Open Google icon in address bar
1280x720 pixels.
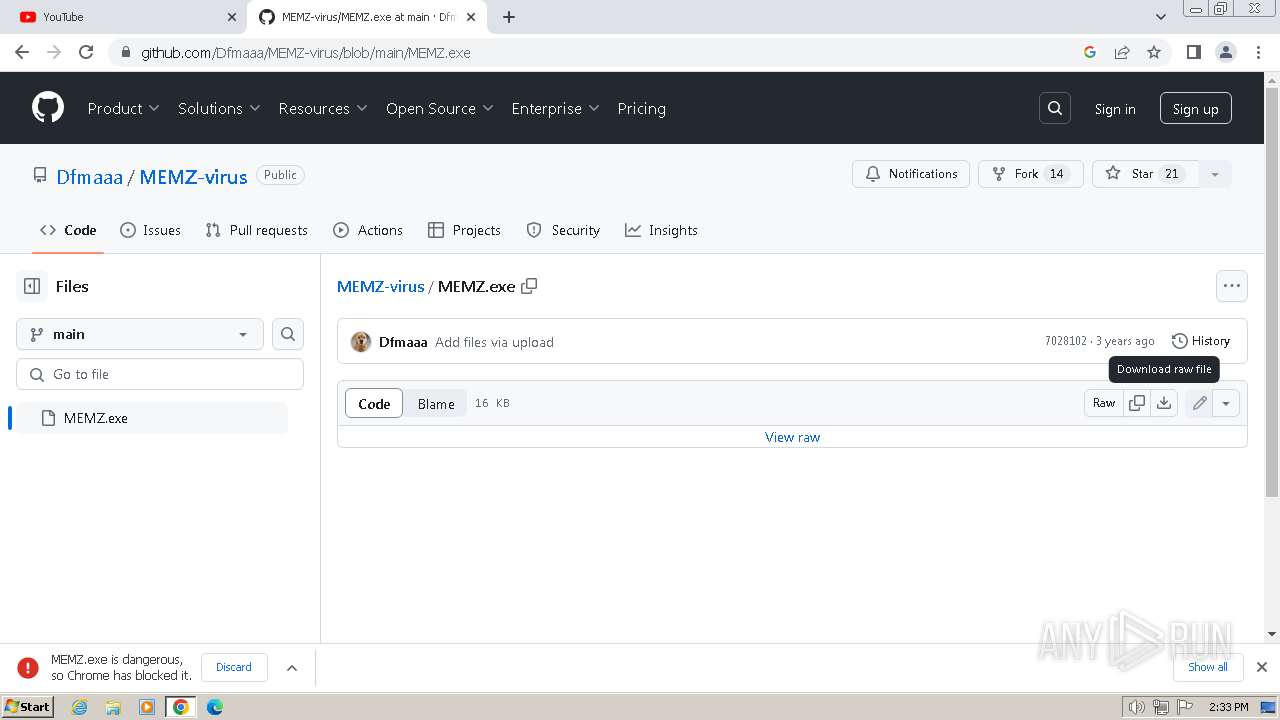tap(1090, 52)
